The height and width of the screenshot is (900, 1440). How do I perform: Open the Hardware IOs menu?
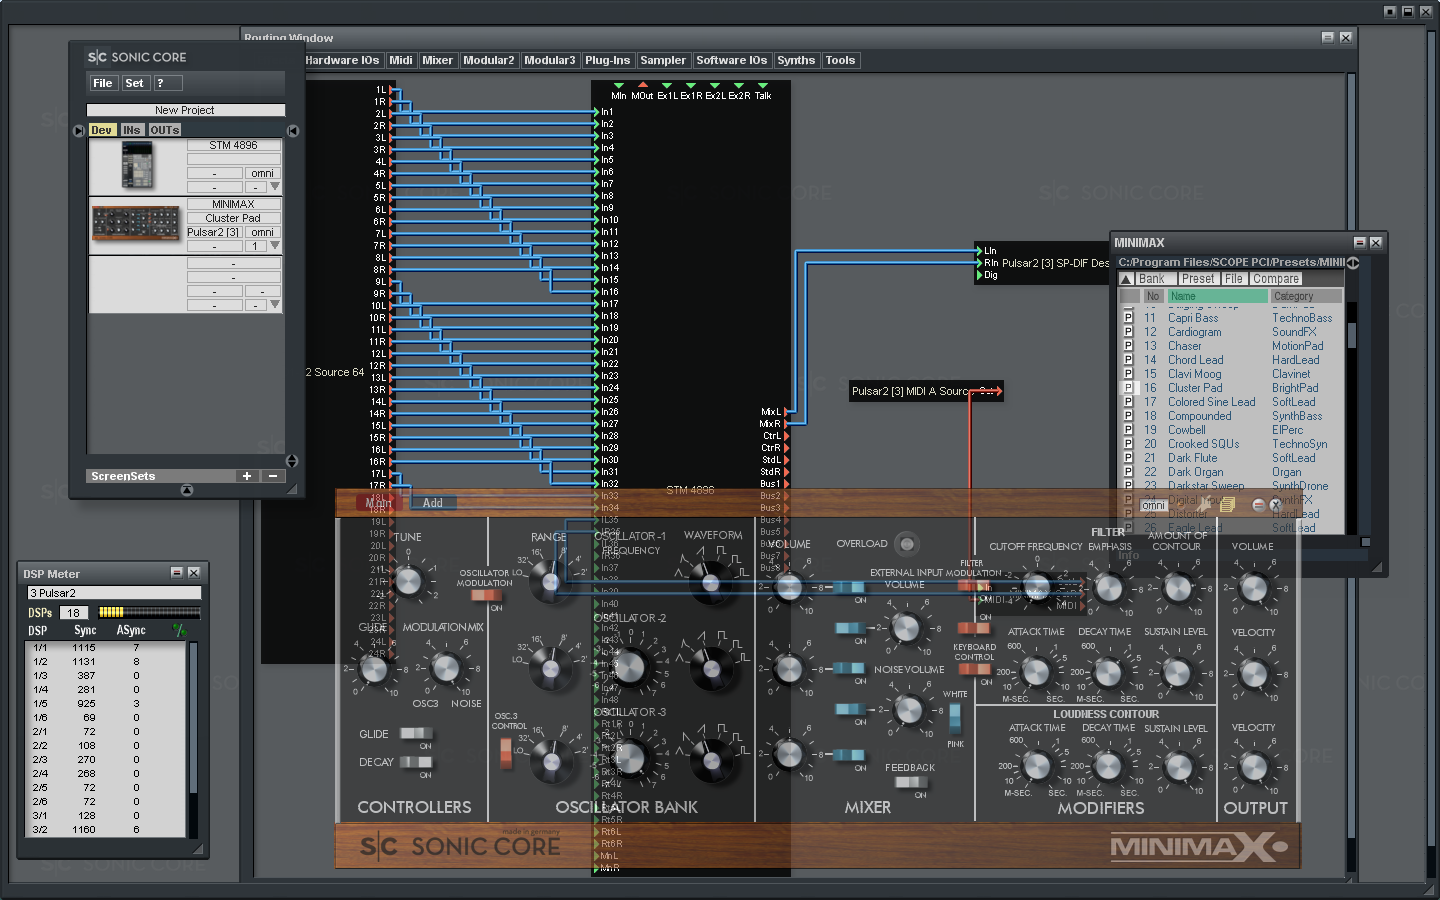[342, 60]
